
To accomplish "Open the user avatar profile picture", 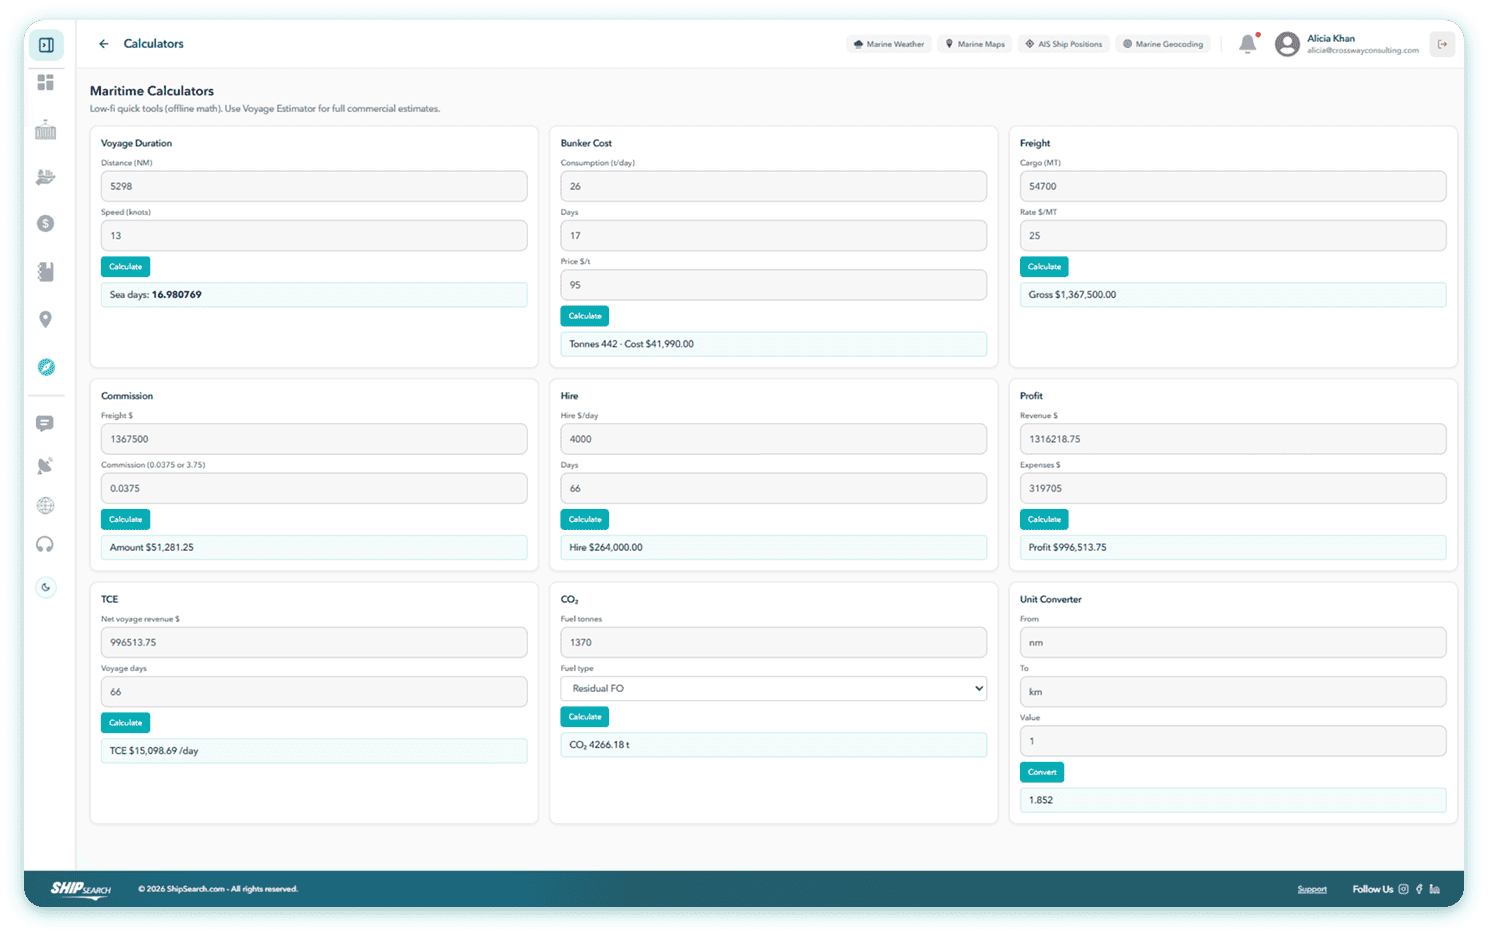I will click(x=1287, y=44).
